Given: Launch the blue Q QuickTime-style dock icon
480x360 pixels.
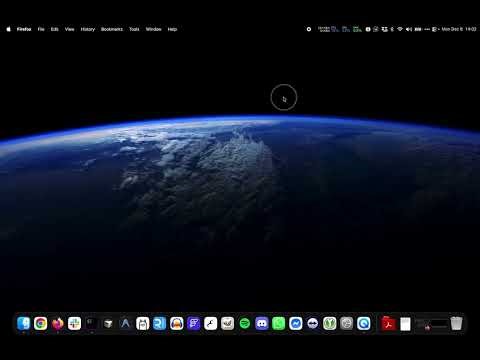Looking at the screenshot, I should pyautogui.click(x=364, y=323).
